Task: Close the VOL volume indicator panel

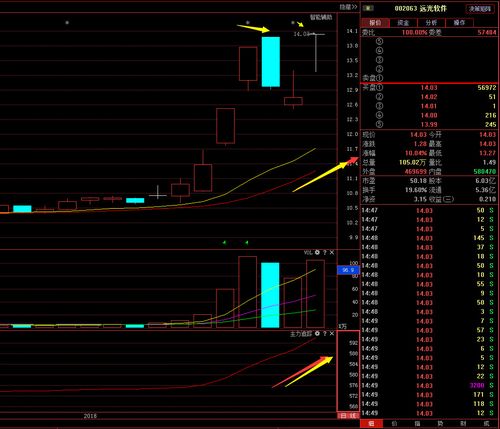Action: click(x=332, y=252)
